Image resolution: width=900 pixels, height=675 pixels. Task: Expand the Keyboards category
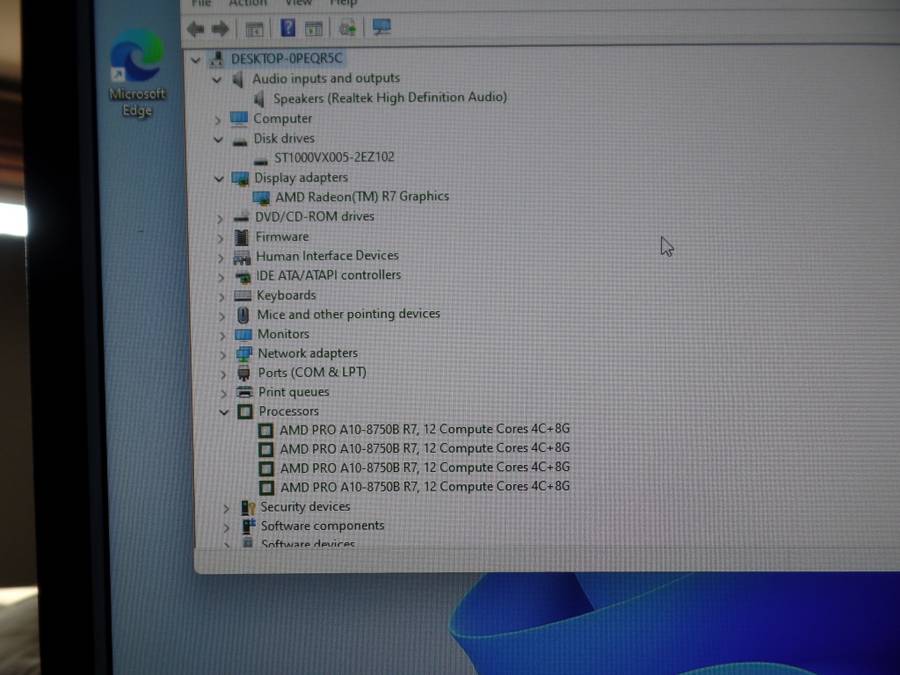tap(220, 296)
